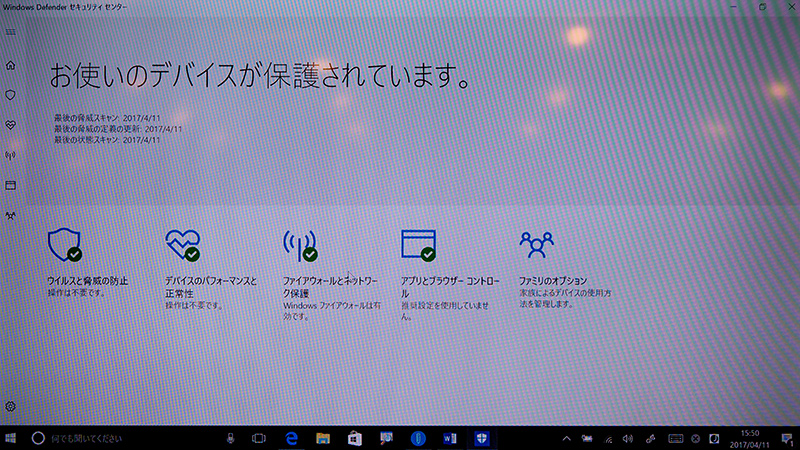Screen dimensions: 800x450
Task: Open Task View on taskbar
Action: tap(259, 438)
